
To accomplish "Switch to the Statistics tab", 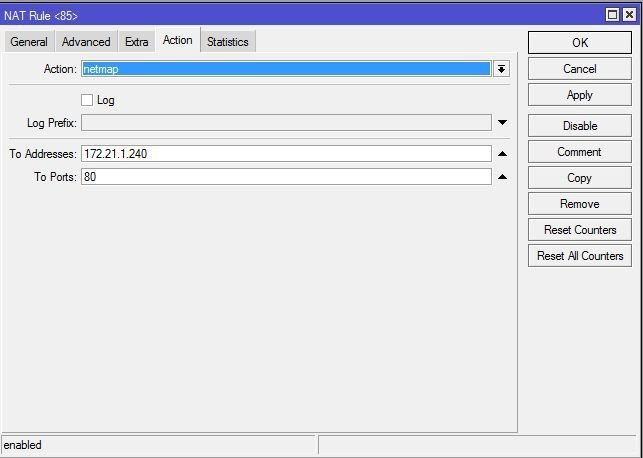I will (x=227, y=42).
